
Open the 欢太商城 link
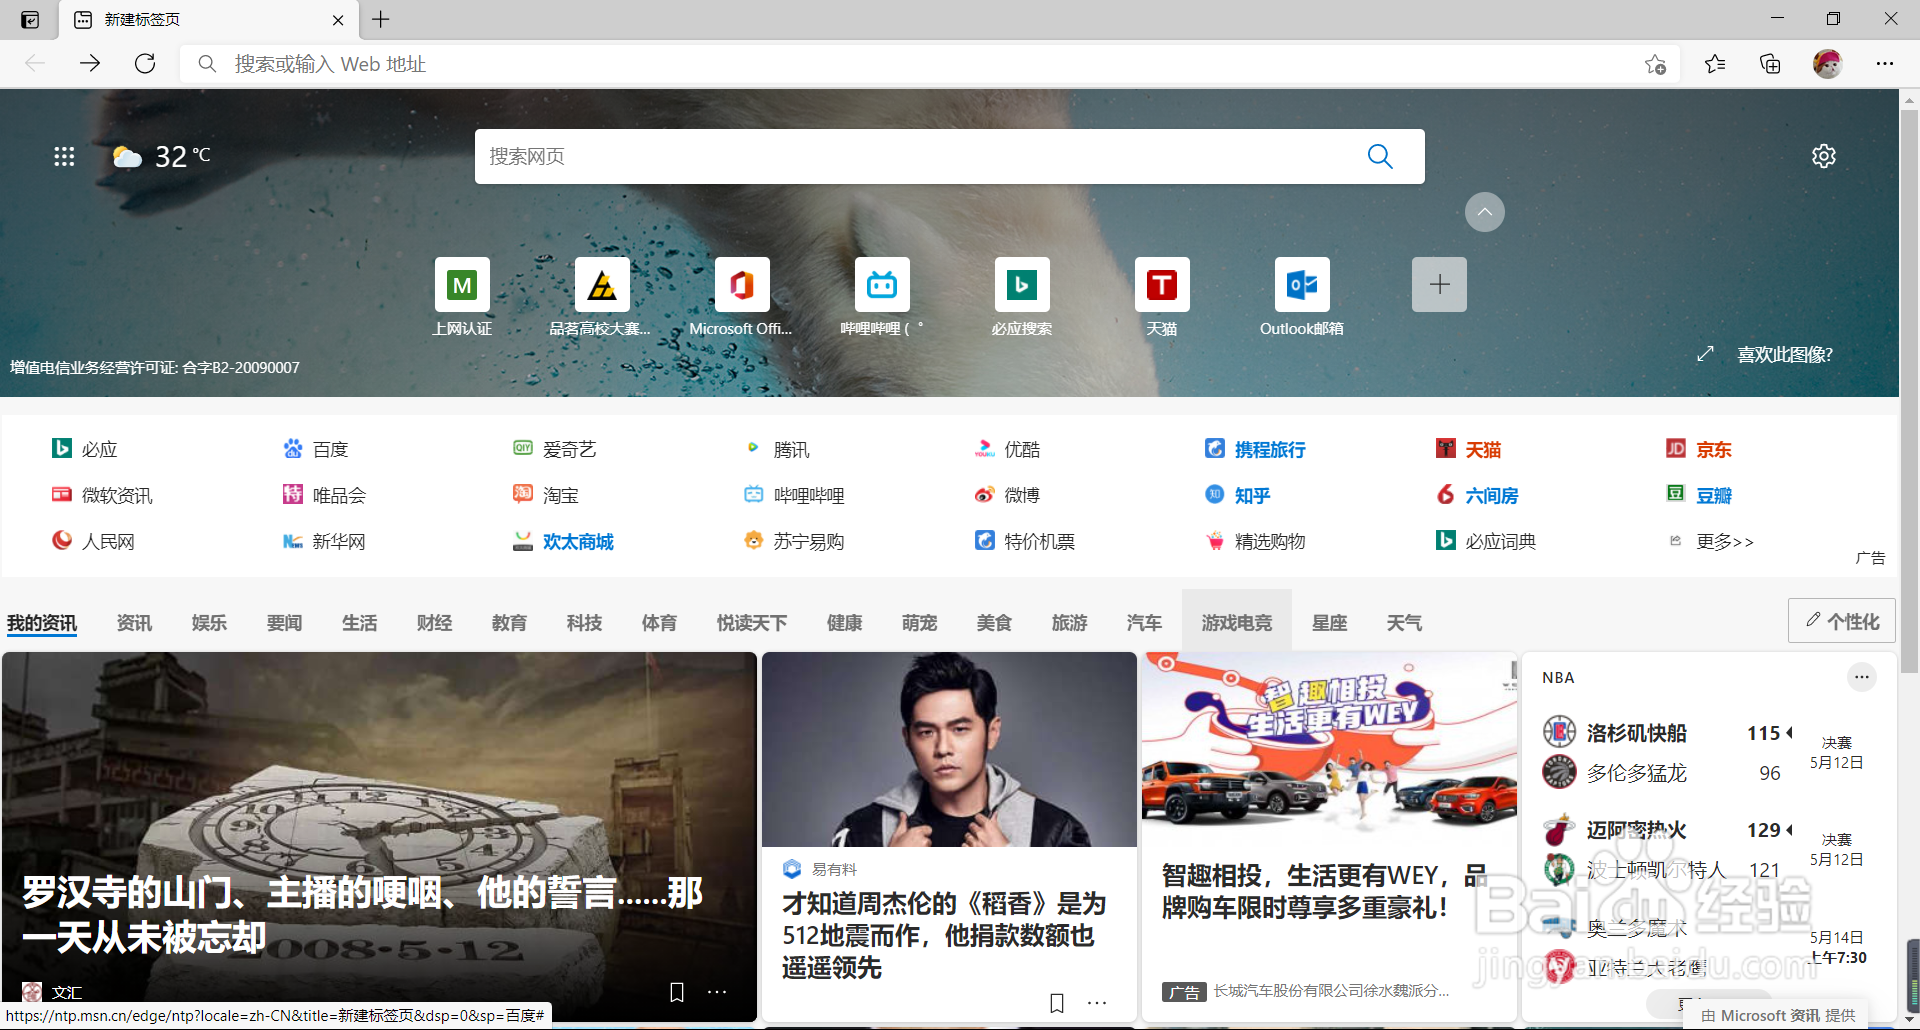point(563,541)
